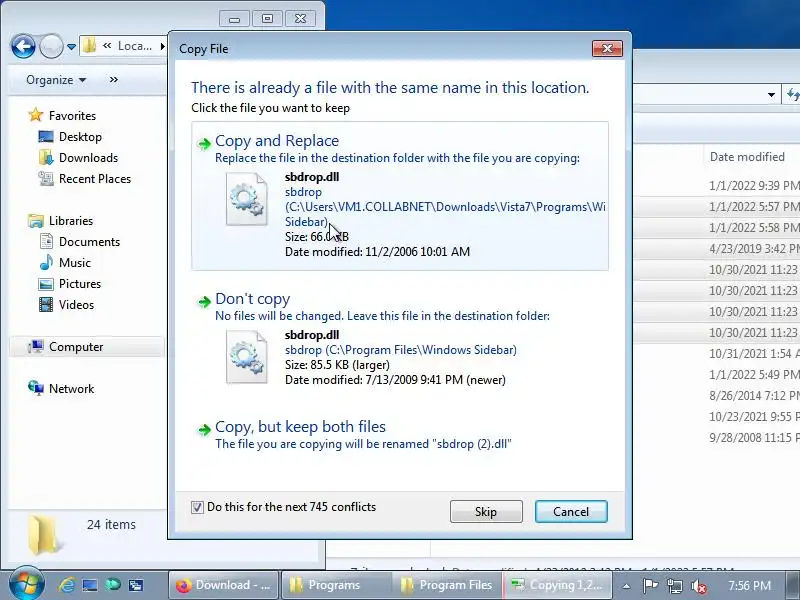Click the 7:56 PM taskbar clock
The image size is (800, 600).
point(749,585)
